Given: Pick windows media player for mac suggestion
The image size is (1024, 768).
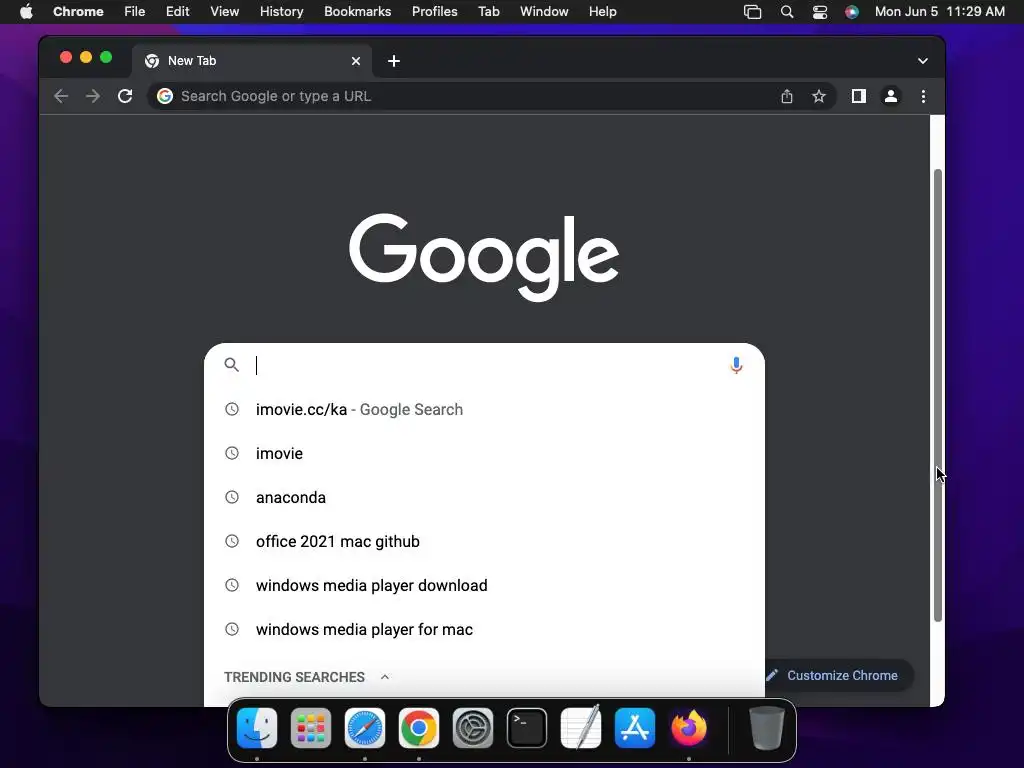Looking at the screenshot, I should pos(484,630).
